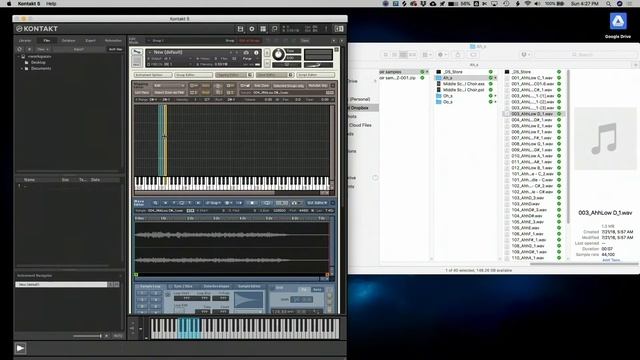Click the minimized view icon in Kontakt header

click(275, 29)
